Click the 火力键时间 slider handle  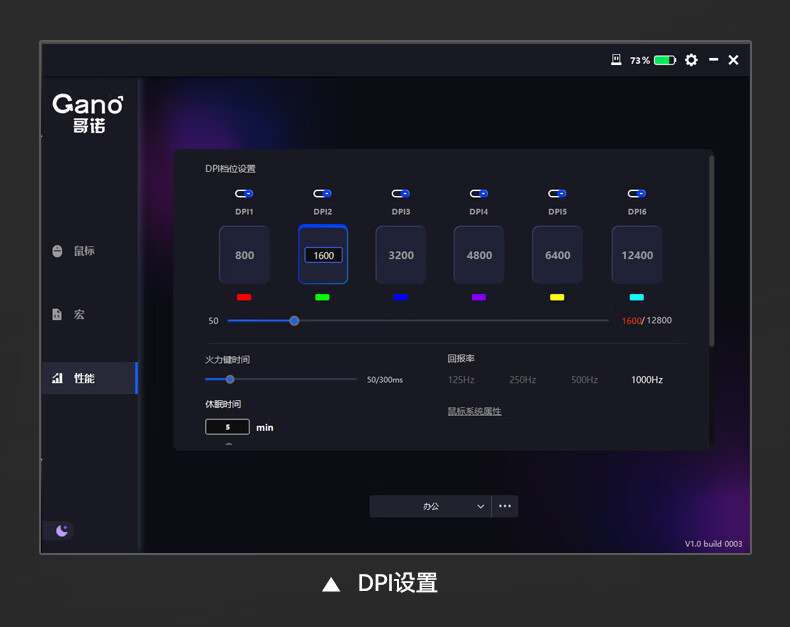[230, 379]
